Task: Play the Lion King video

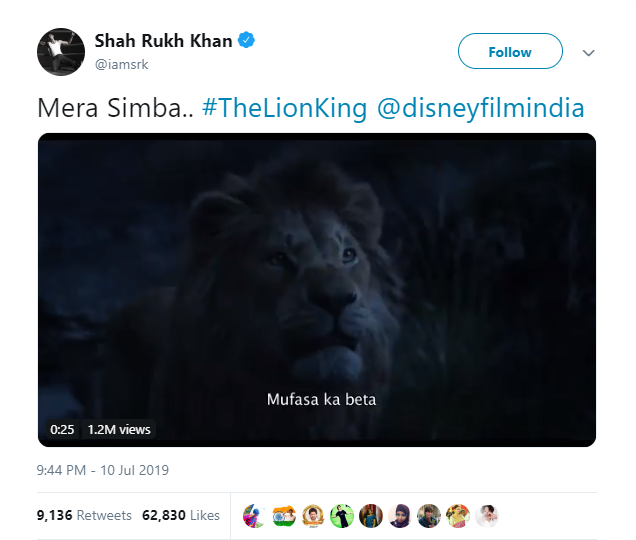Action: pos(317,290)
